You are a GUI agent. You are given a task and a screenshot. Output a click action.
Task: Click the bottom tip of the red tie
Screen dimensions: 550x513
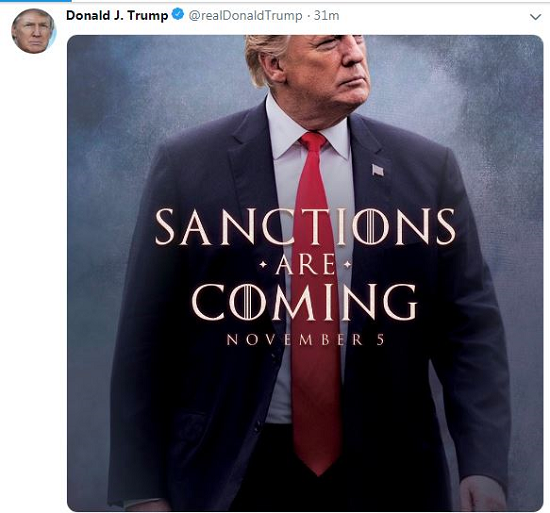point(318,468)
